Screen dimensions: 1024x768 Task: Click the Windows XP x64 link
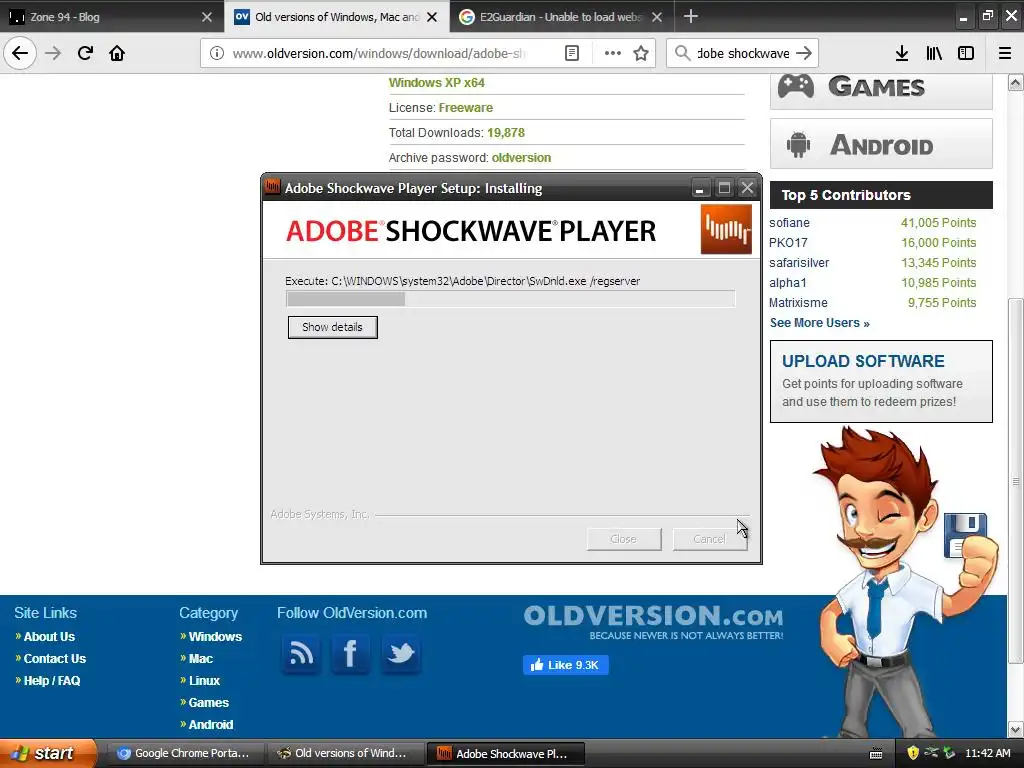coord(436,83)
